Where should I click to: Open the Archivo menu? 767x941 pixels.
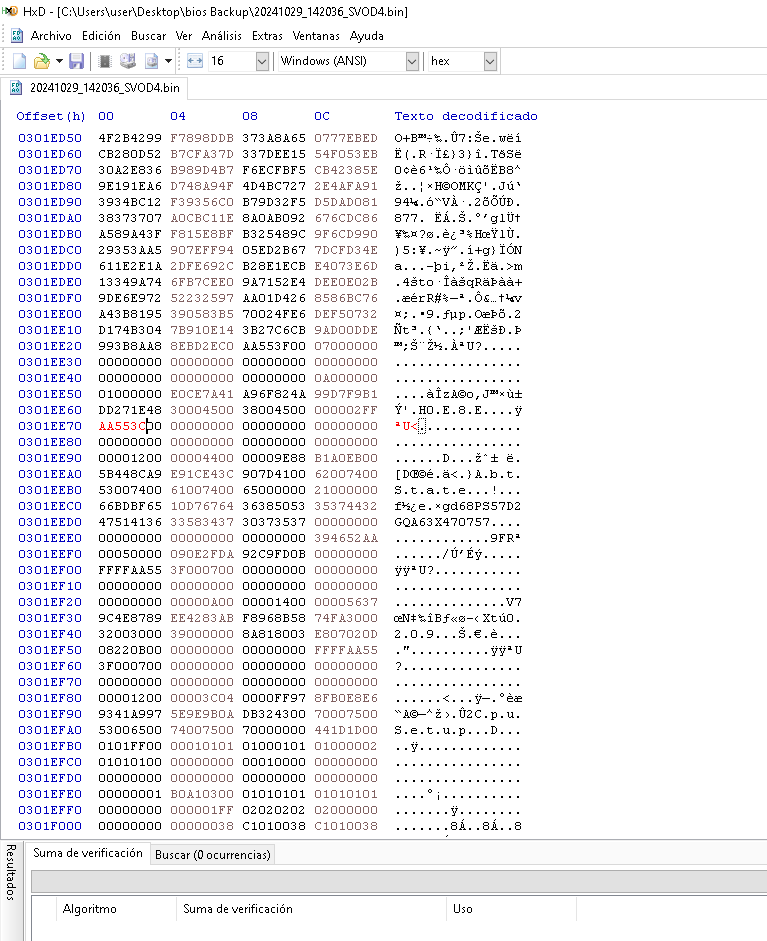click(51, 36)
